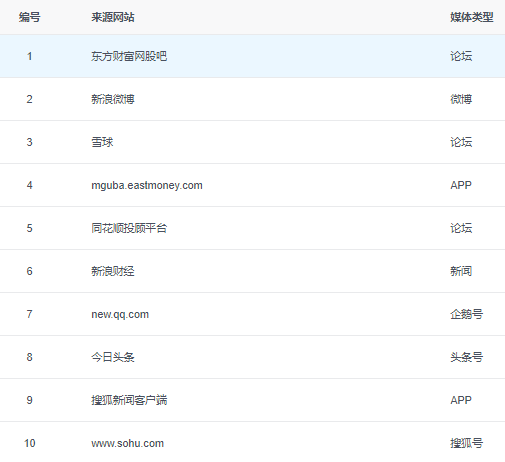The height and width of the screenshot is (462, 505).
Task: Click the 头条号 media type cell
Action: tap(466, 357)
